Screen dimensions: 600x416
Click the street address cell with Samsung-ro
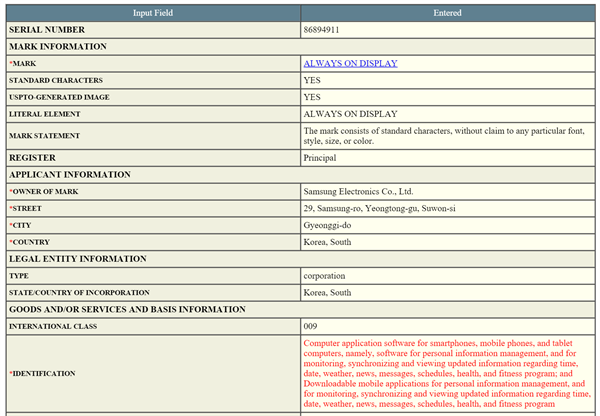(x=448, y=208)
